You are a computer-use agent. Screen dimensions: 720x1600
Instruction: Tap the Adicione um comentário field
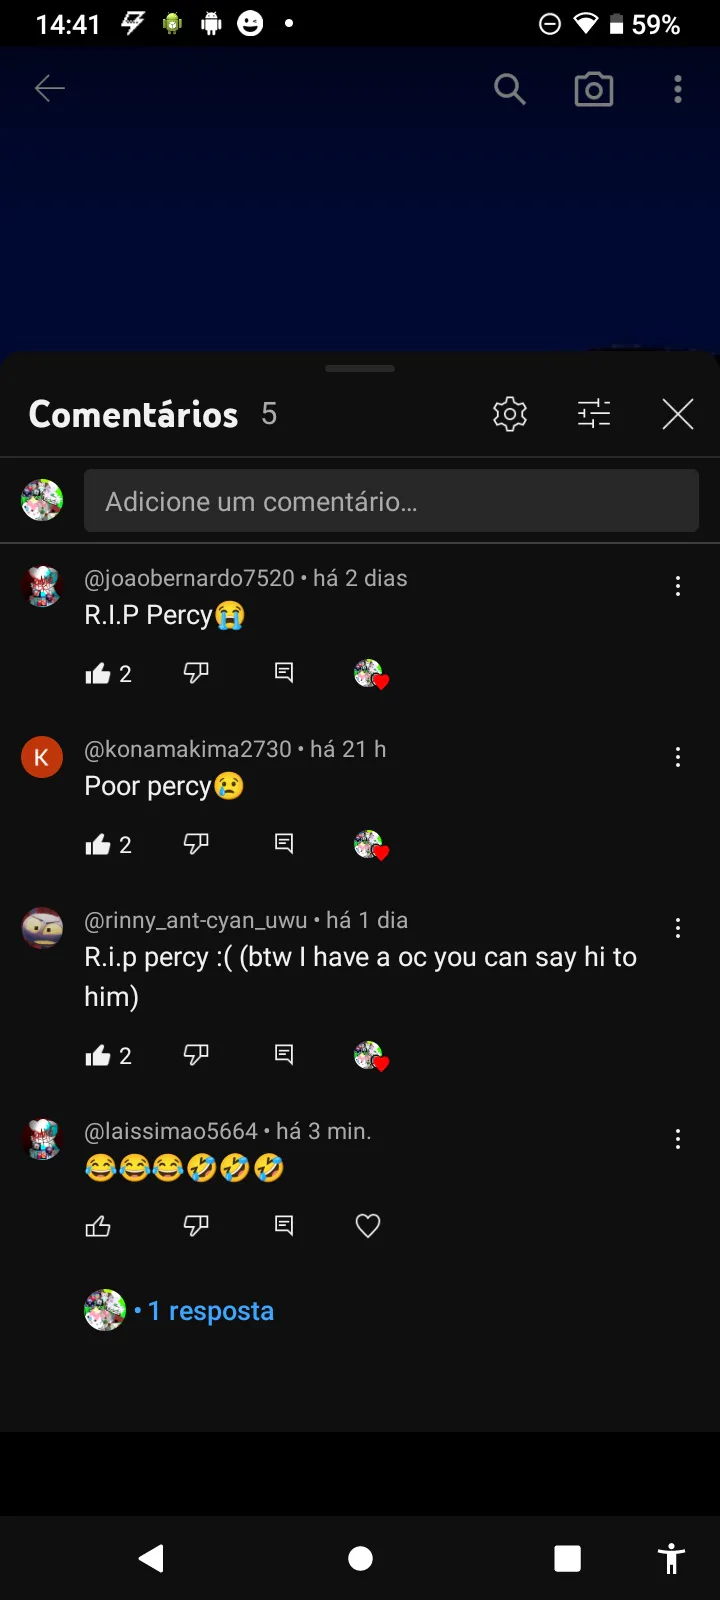391,501
